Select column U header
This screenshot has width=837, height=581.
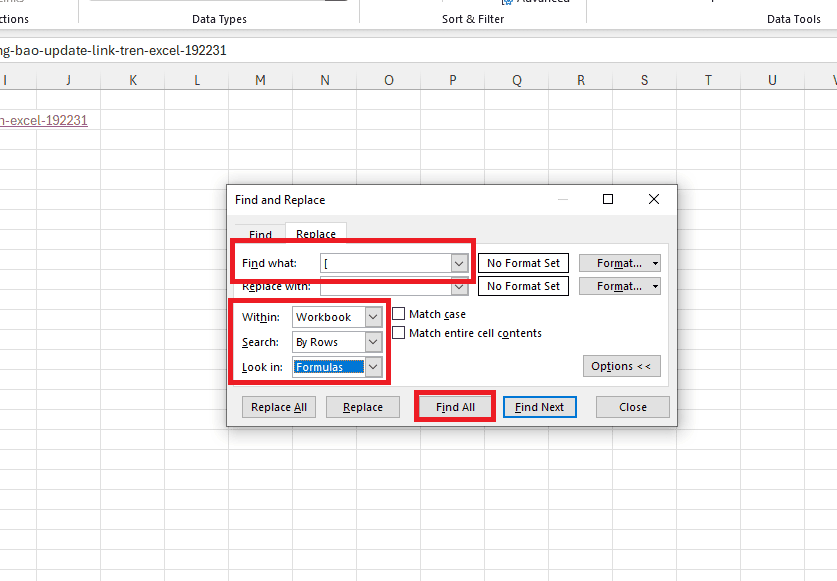pos(772,80)
